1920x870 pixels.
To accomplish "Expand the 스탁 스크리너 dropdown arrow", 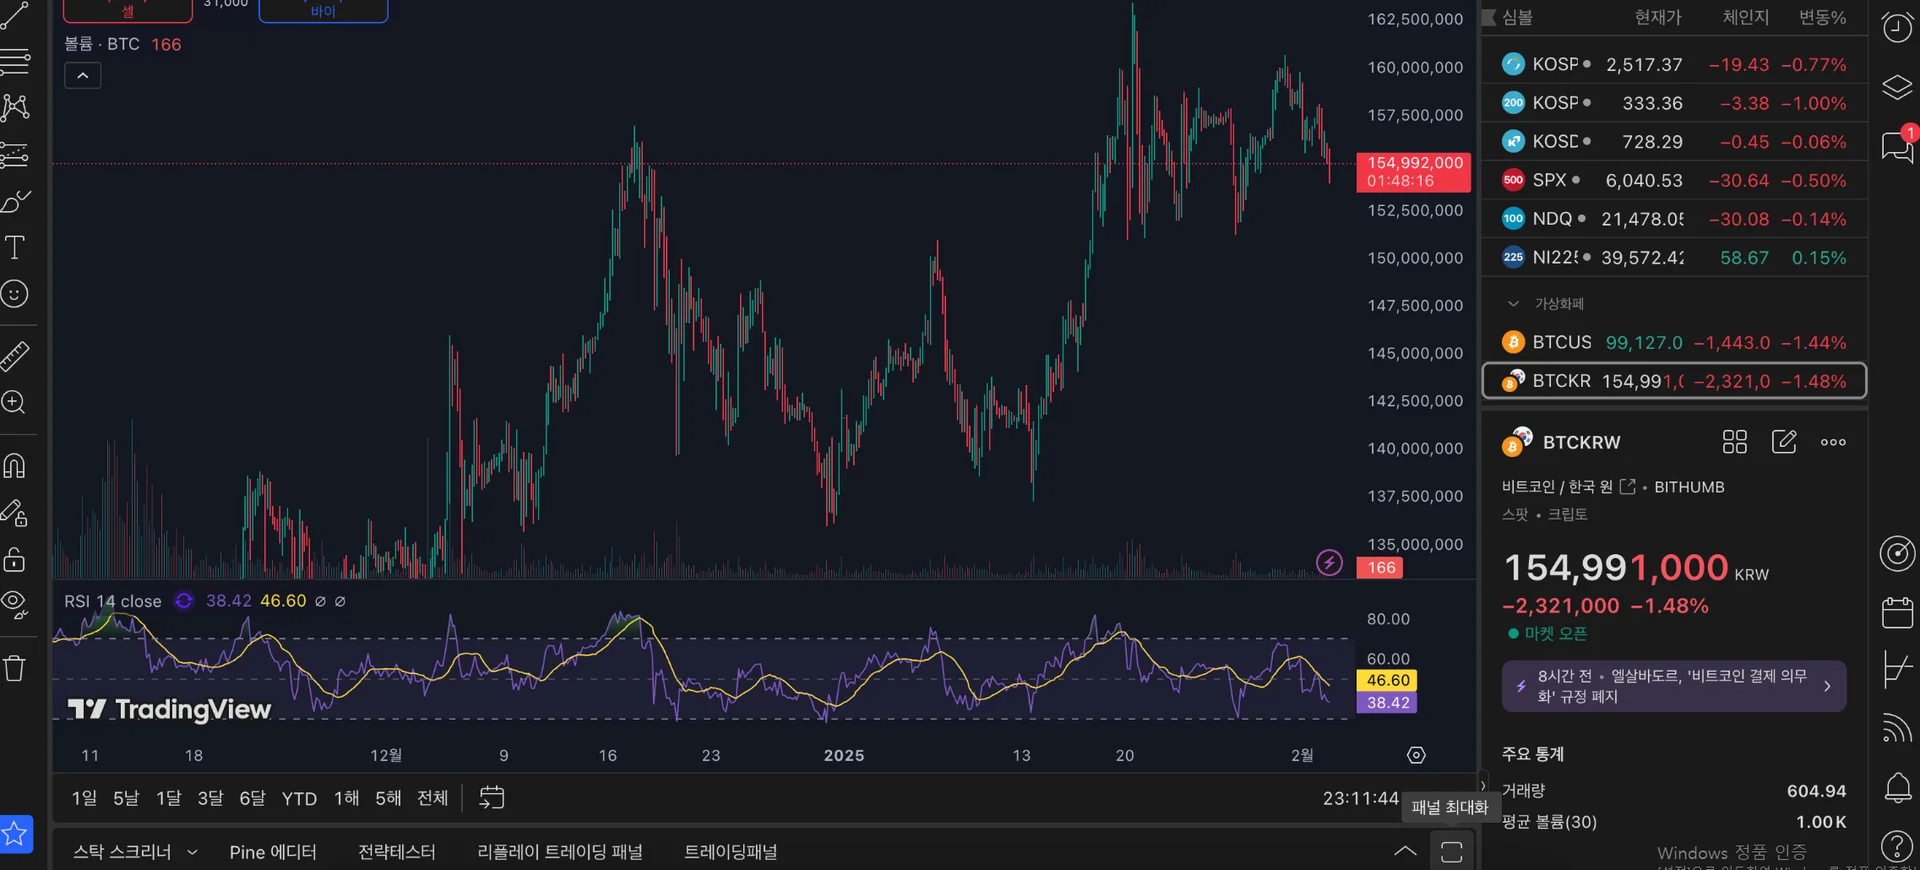I will (193, 852).
